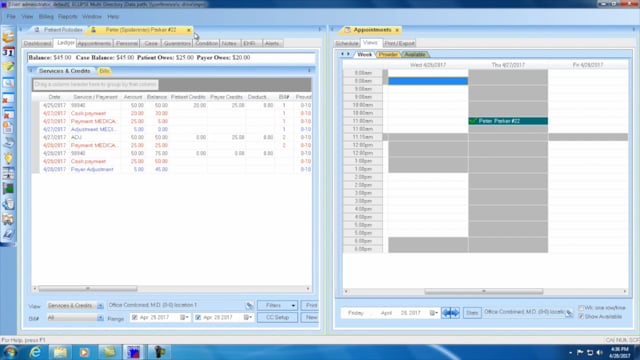Screen dimensions: 640x360
Task: Sort by the Balance column header
Action: (x=157, y=97)
